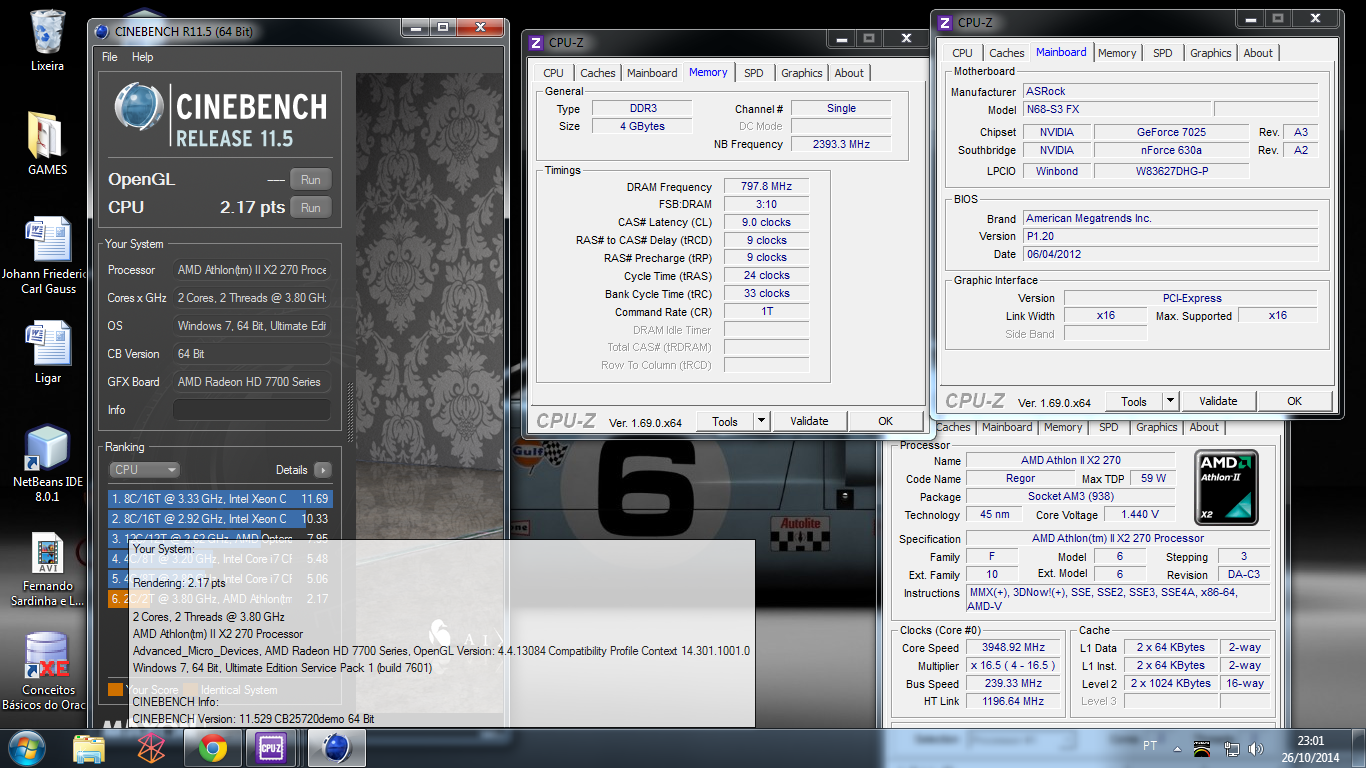The height and width of the screenshot is (768, 1366).
Task: Open Tools dropdown arrow in CPU-Z Memory window
Action: click(x=761, y=422)
